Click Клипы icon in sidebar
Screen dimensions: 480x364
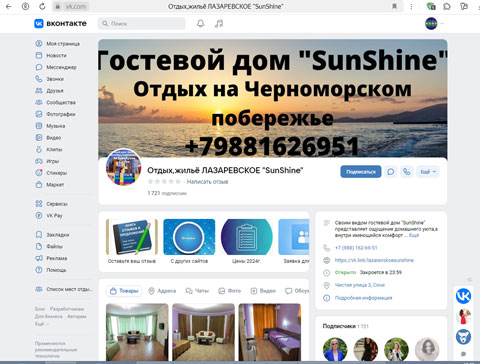coord(39,149)
